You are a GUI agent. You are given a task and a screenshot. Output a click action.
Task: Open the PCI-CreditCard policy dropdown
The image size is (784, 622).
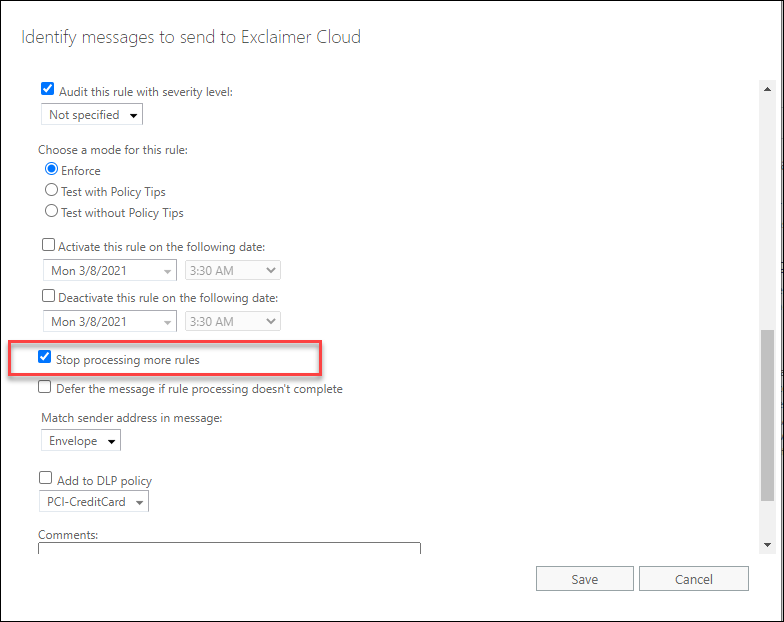pos(95,502)
